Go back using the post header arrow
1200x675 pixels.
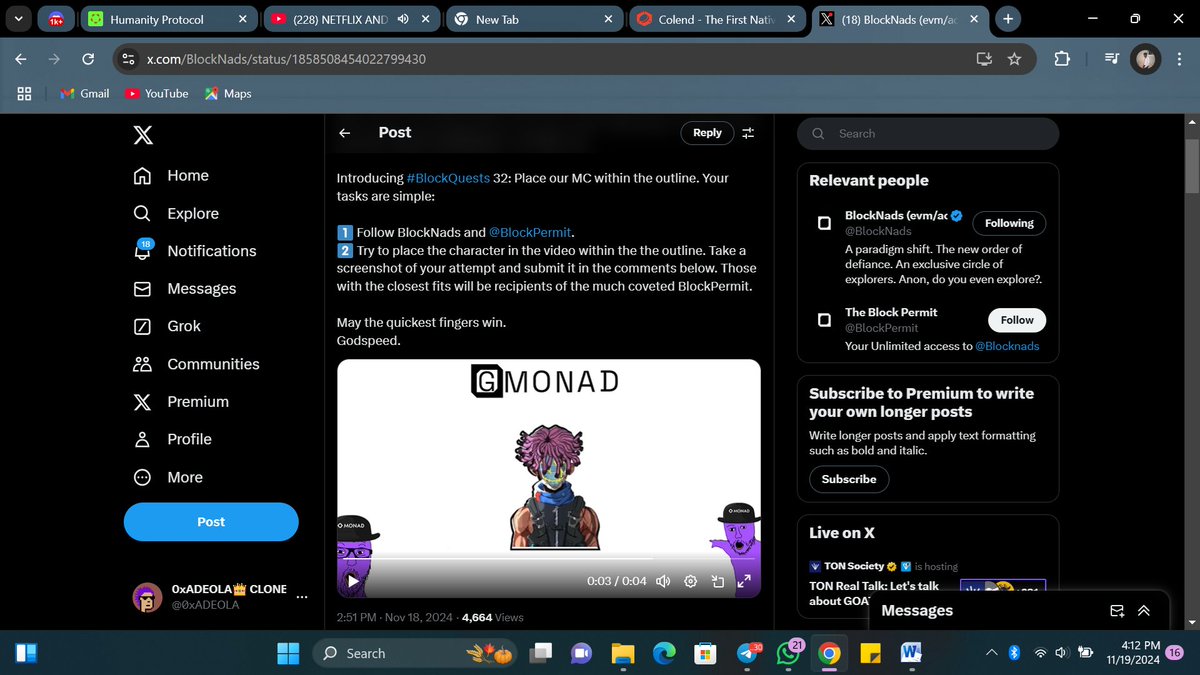click(x=344, y=133)
